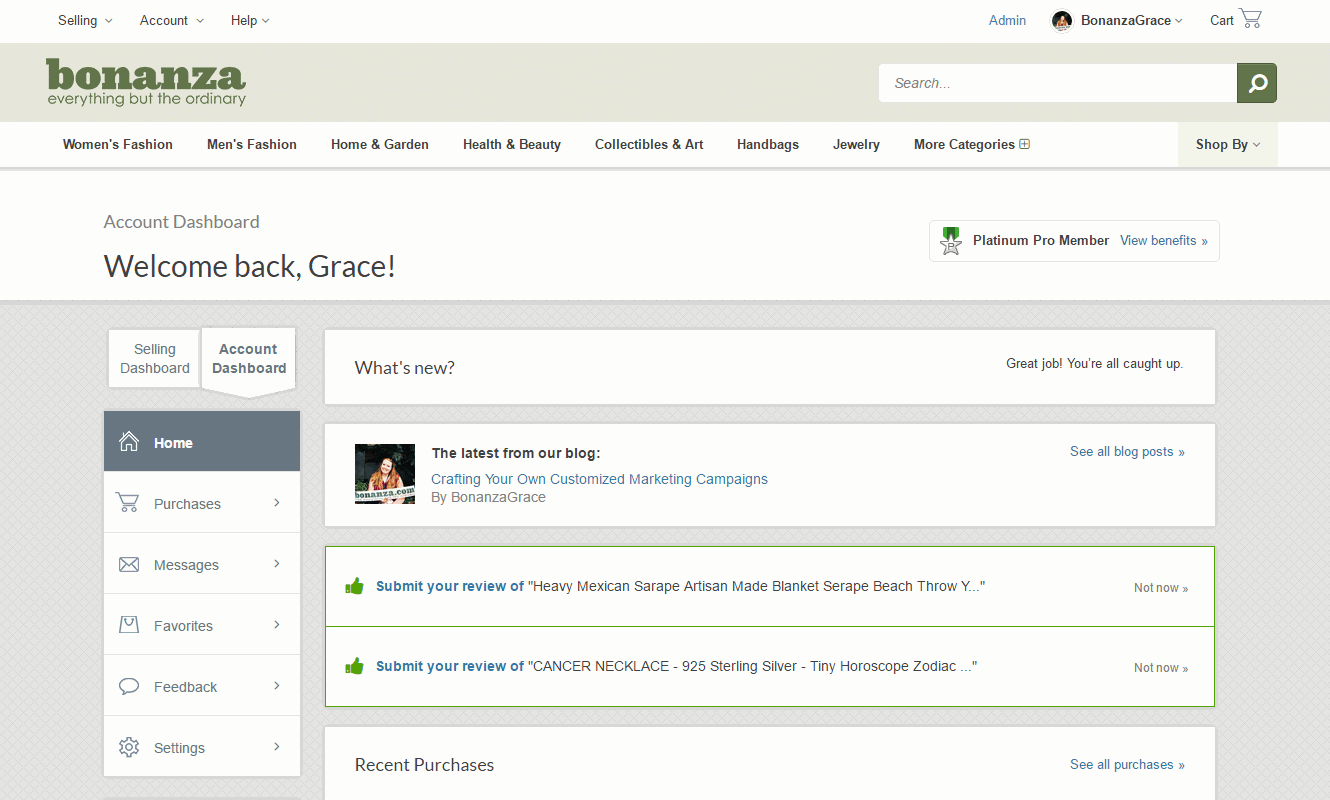This screenshot has width=1330, height=800.
Task: Open Men's Fashion category
Action: [252, 144]
